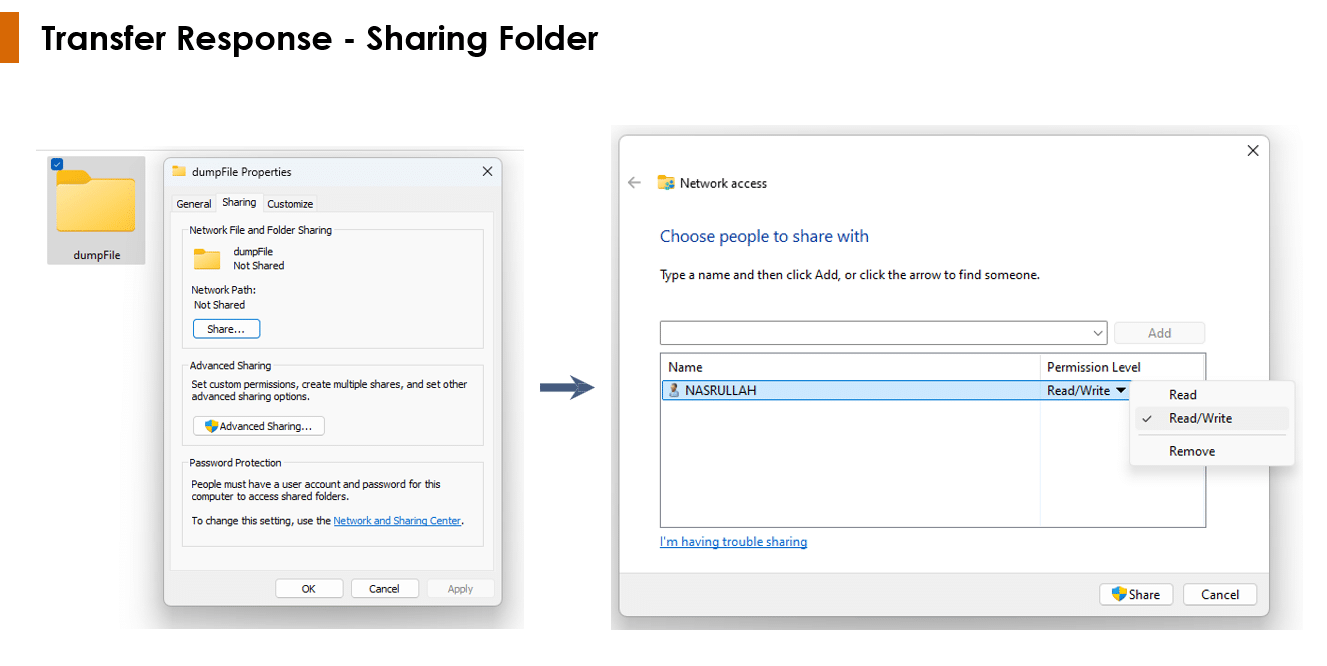
Task: Click the Add button in Network access
Action: (1159, 333)
